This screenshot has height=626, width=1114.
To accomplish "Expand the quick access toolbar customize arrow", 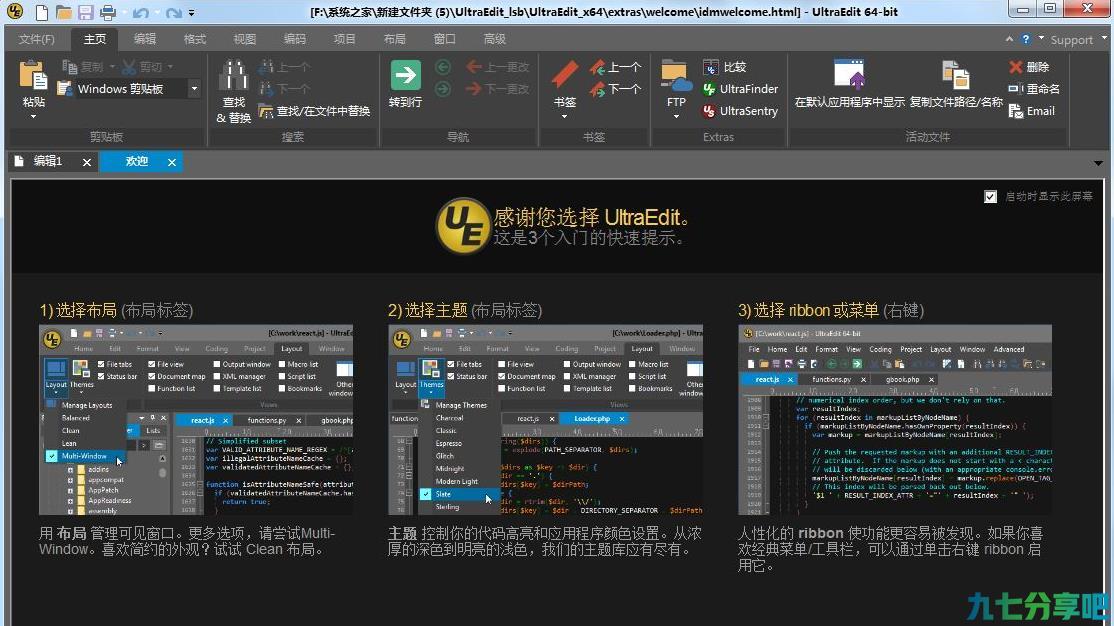I will point(191,13).
